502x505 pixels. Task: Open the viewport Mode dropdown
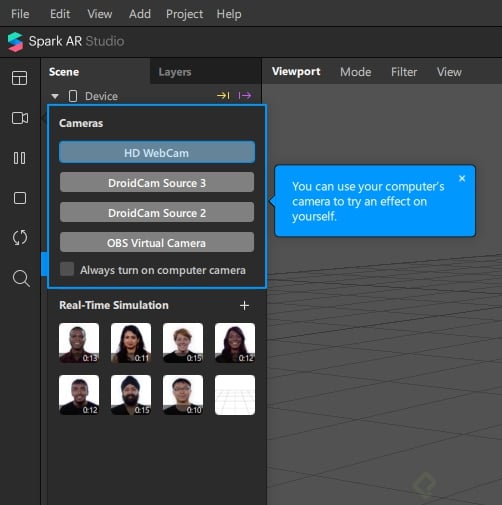coord(355,72)
